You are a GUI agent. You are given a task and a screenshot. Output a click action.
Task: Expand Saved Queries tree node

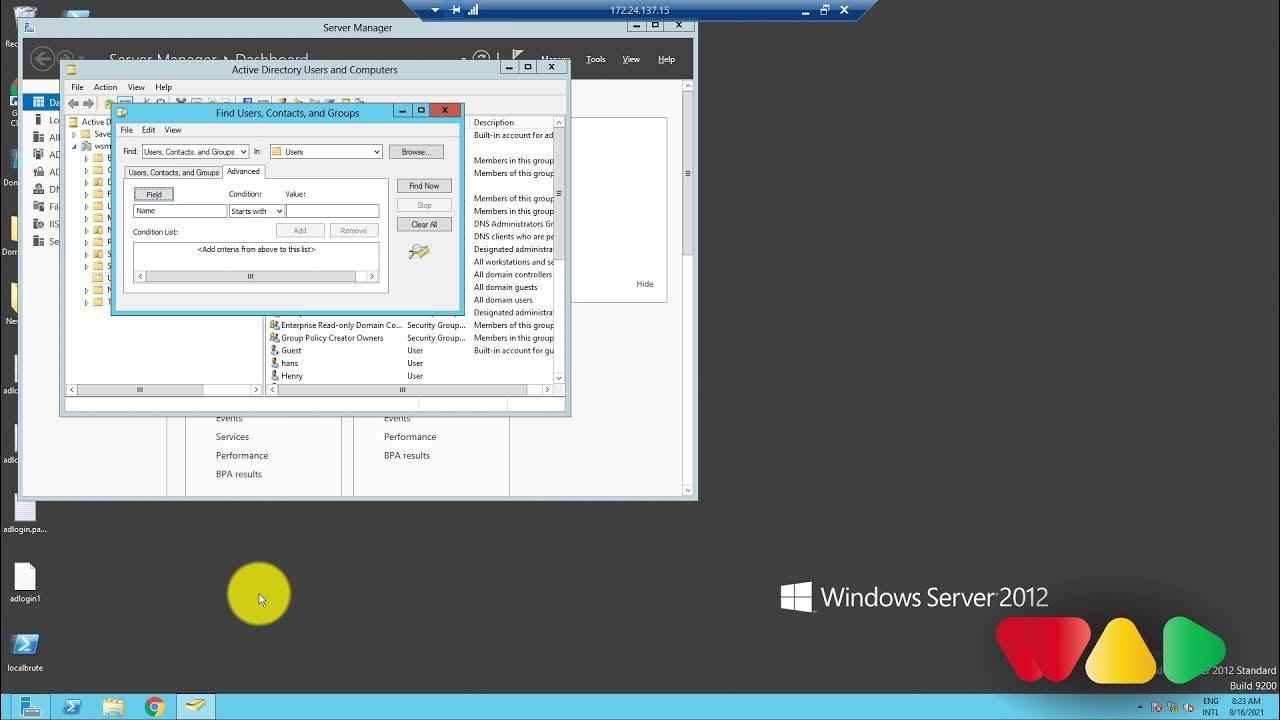point(74,134)
